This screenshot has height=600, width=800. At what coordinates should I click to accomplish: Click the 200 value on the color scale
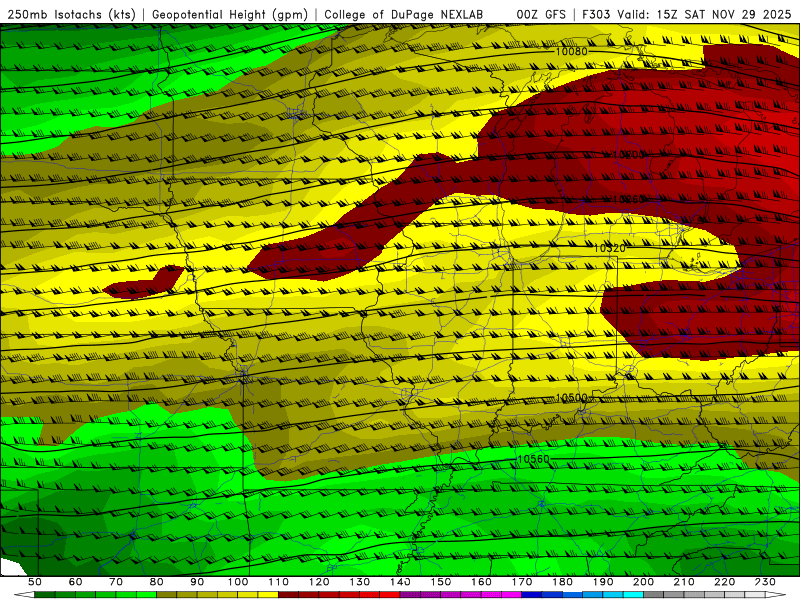tap(643, 582)
